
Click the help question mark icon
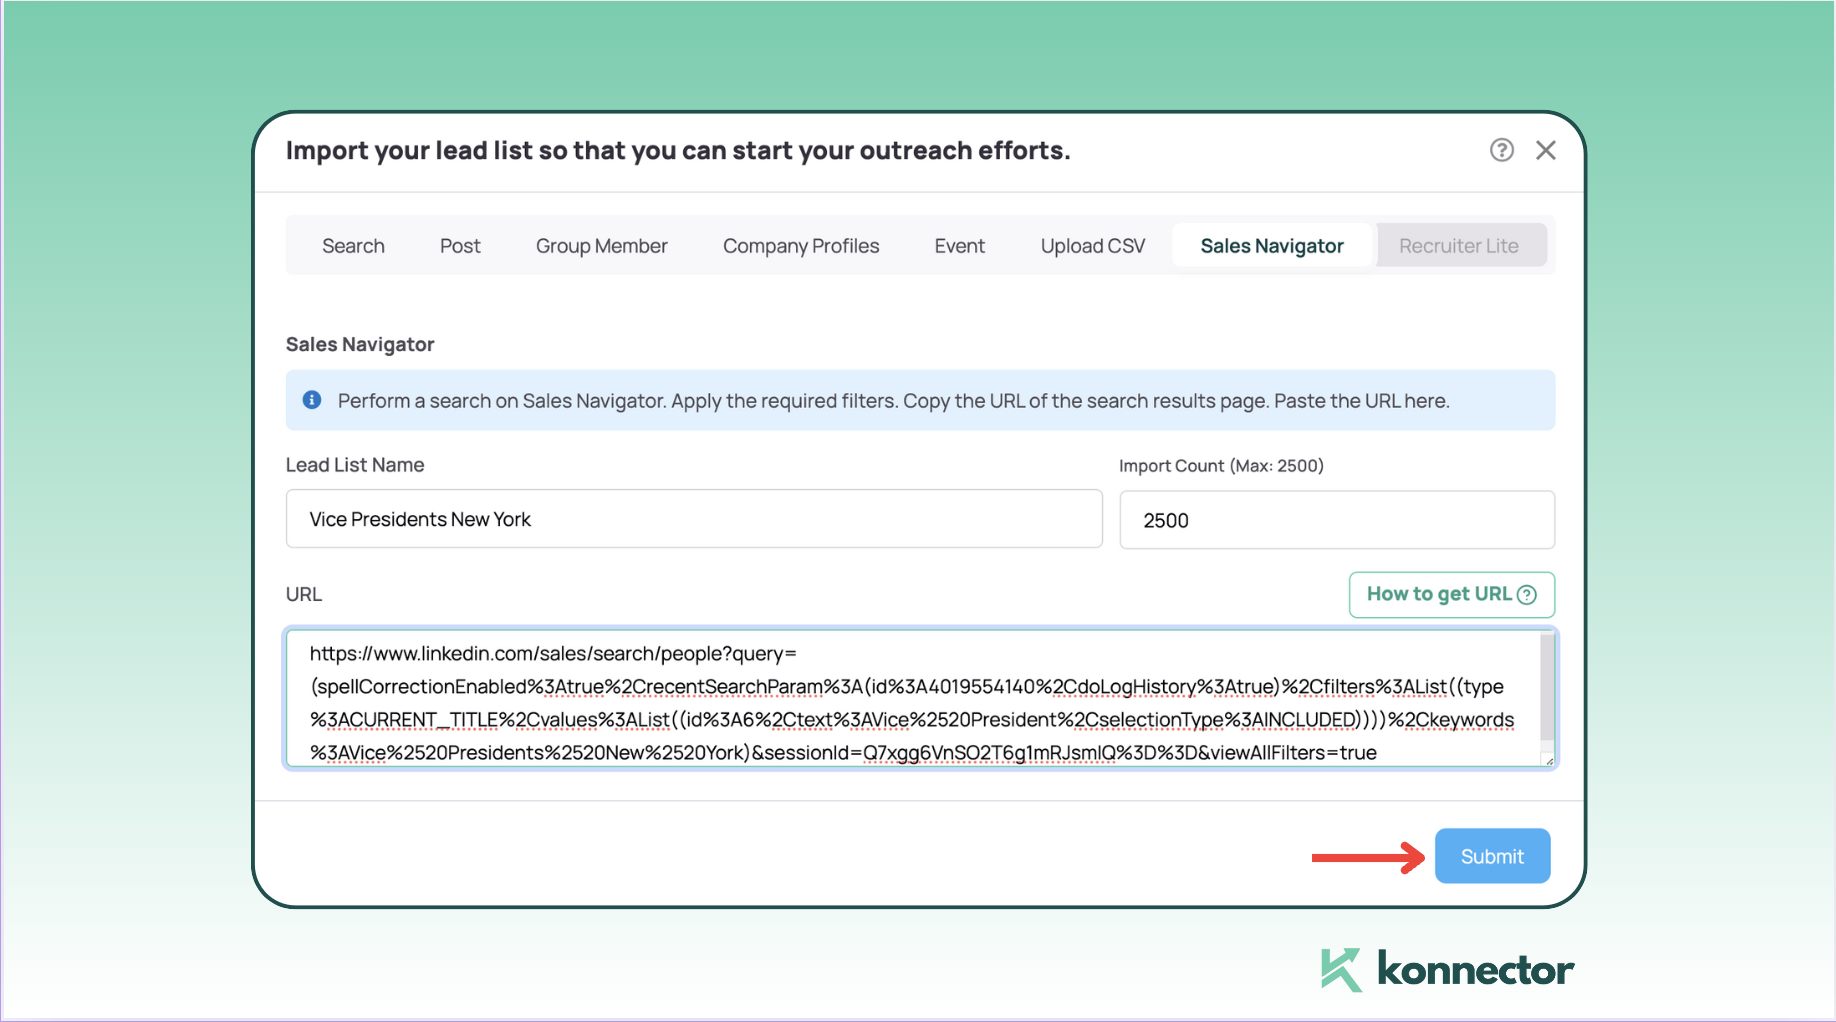(1501, 150)
